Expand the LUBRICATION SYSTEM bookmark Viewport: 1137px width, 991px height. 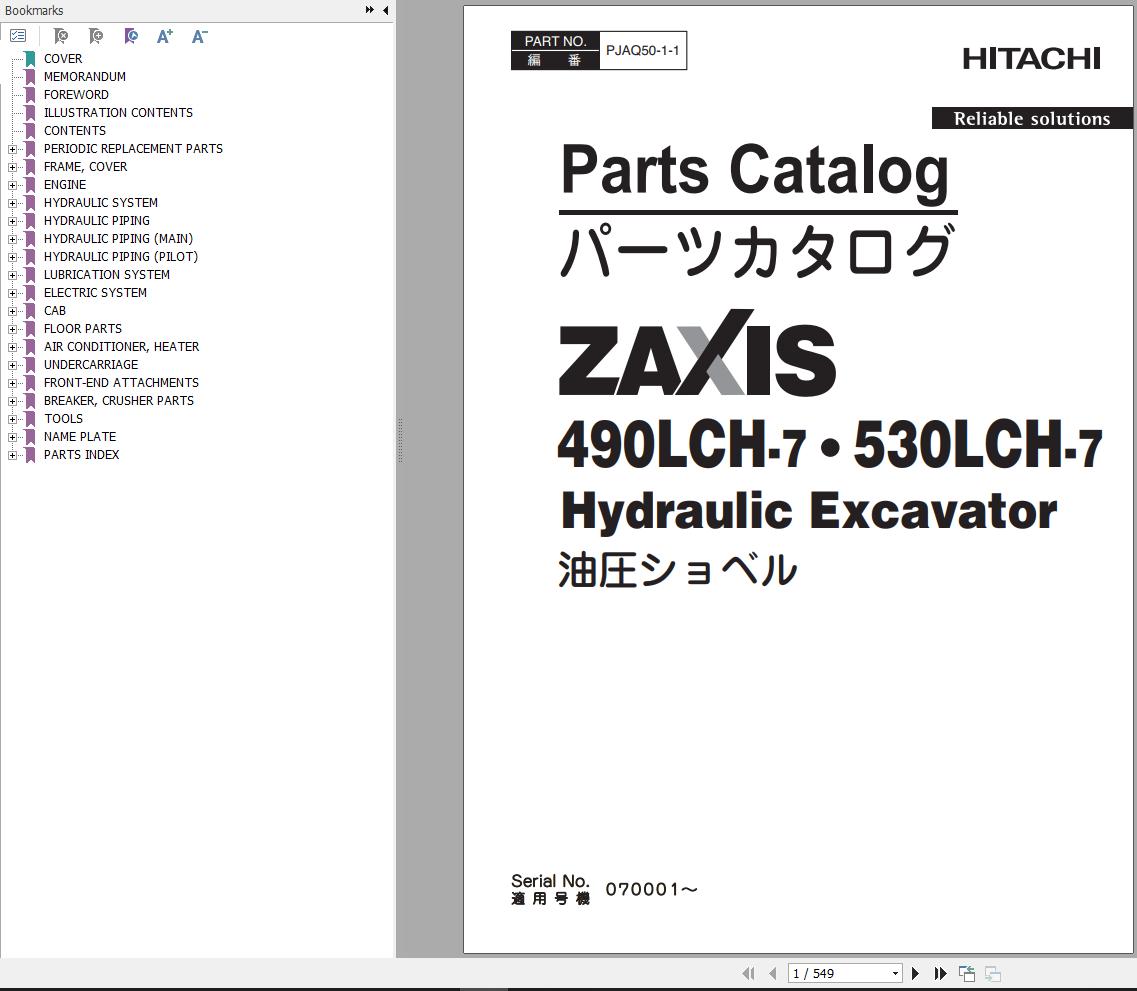12,275
